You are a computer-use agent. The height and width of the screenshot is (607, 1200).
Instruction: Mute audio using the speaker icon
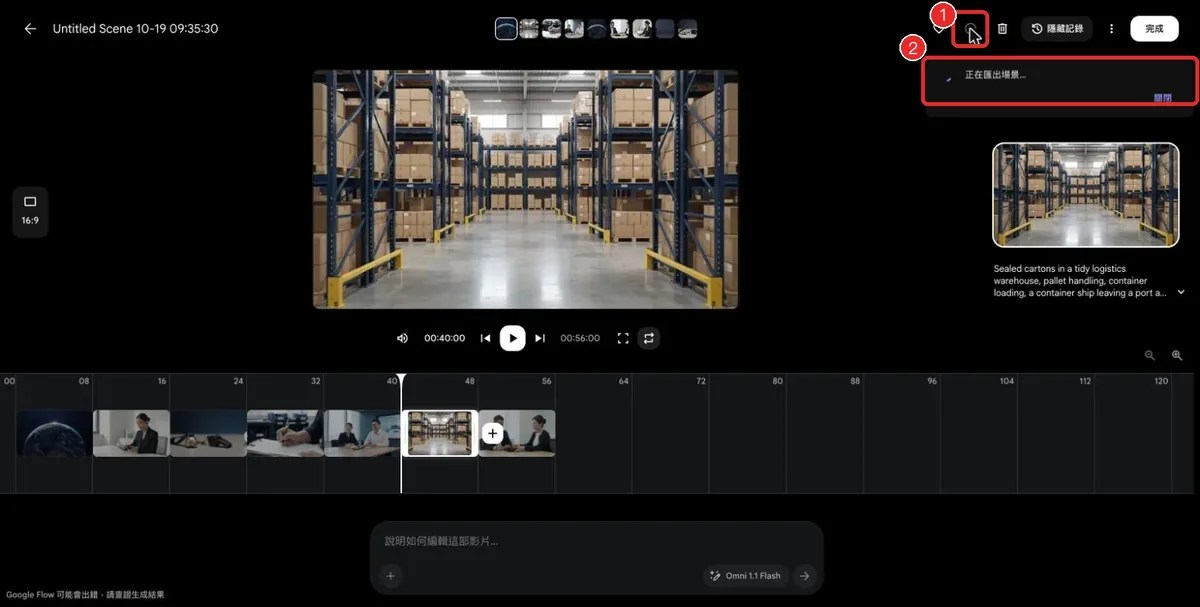pos(402,338)
